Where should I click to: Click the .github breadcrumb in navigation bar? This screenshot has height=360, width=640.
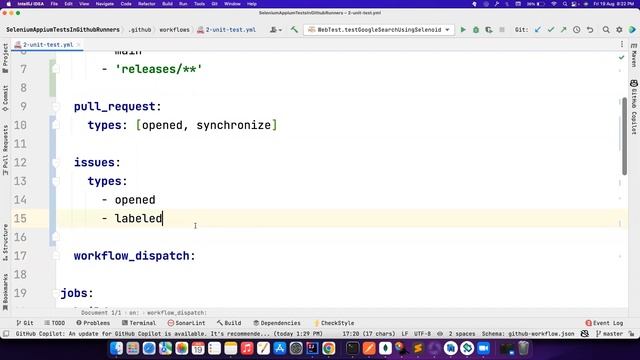pos(140,30)
